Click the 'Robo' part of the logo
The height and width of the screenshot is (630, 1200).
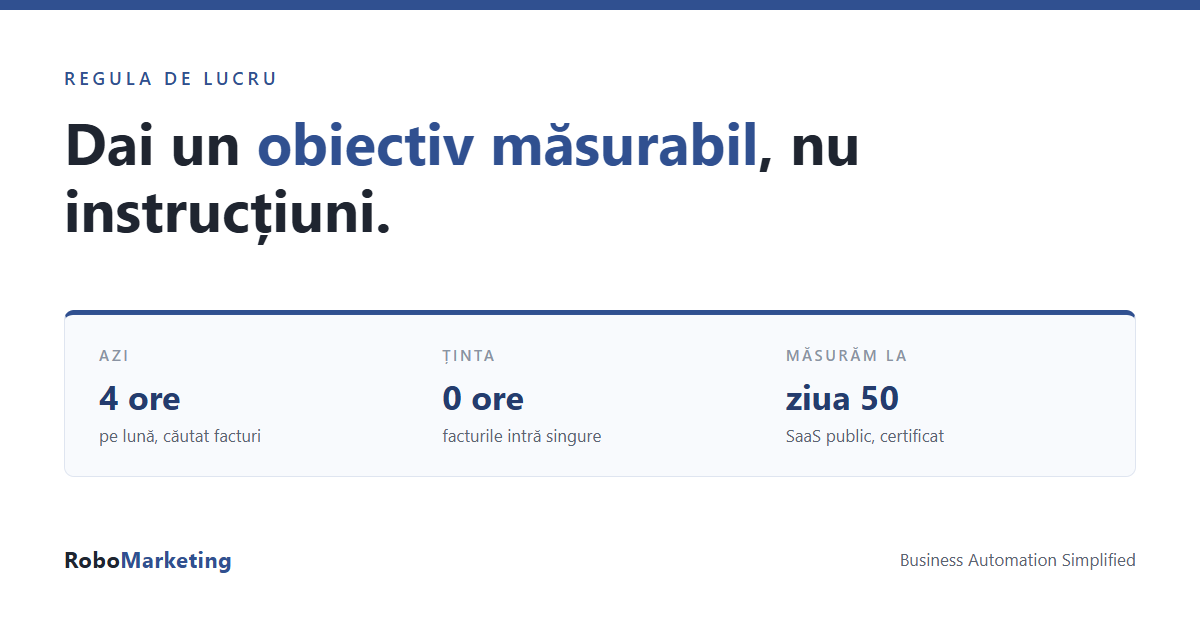(93, 561)
